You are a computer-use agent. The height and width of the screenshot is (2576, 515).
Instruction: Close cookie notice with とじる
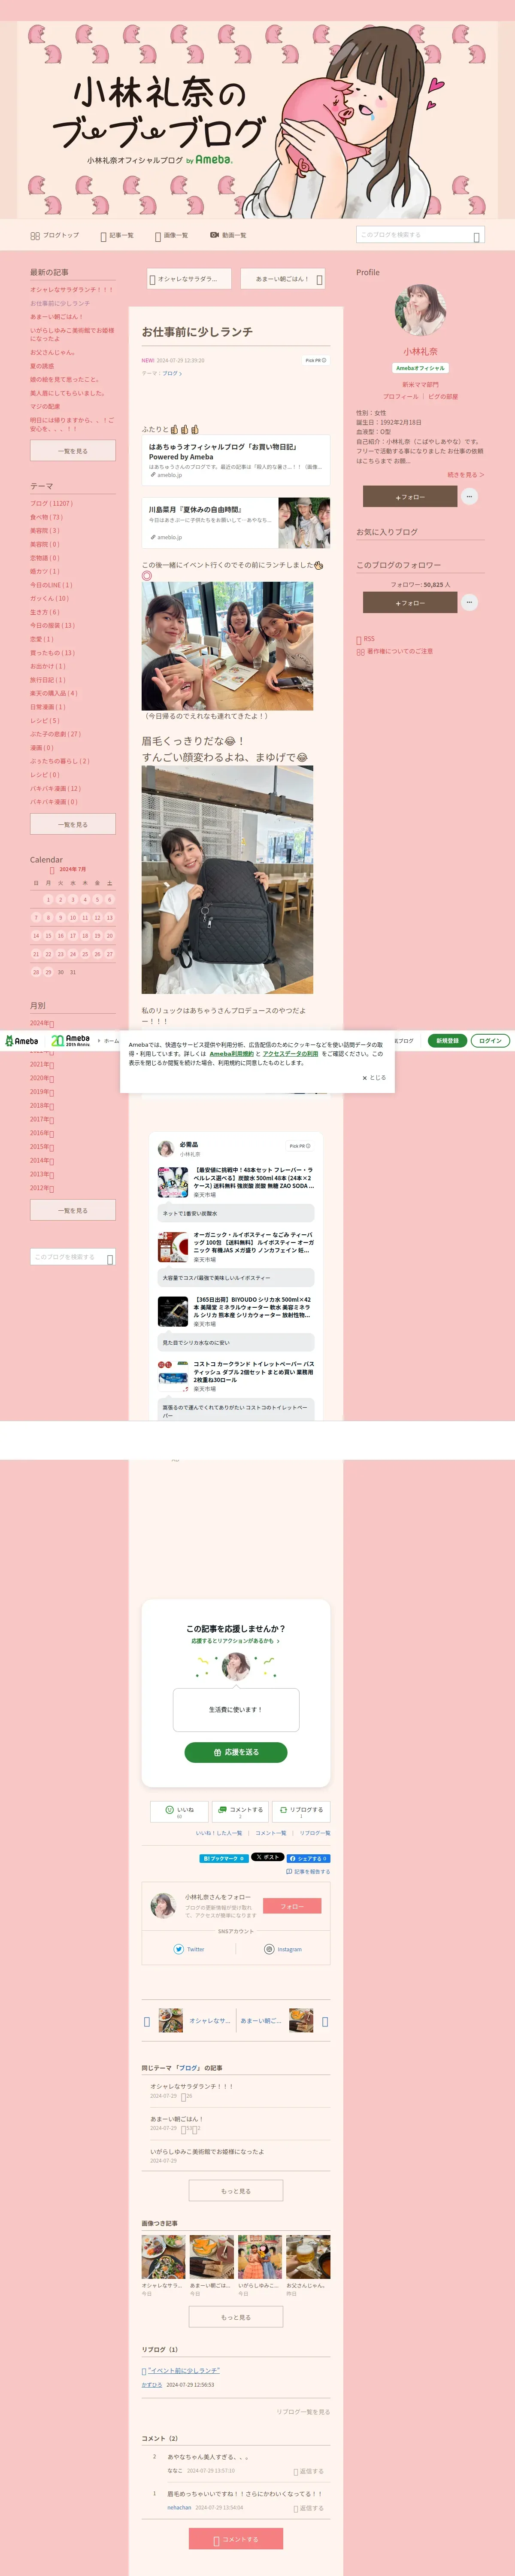pyautogui.click(x=374, y=1078)
